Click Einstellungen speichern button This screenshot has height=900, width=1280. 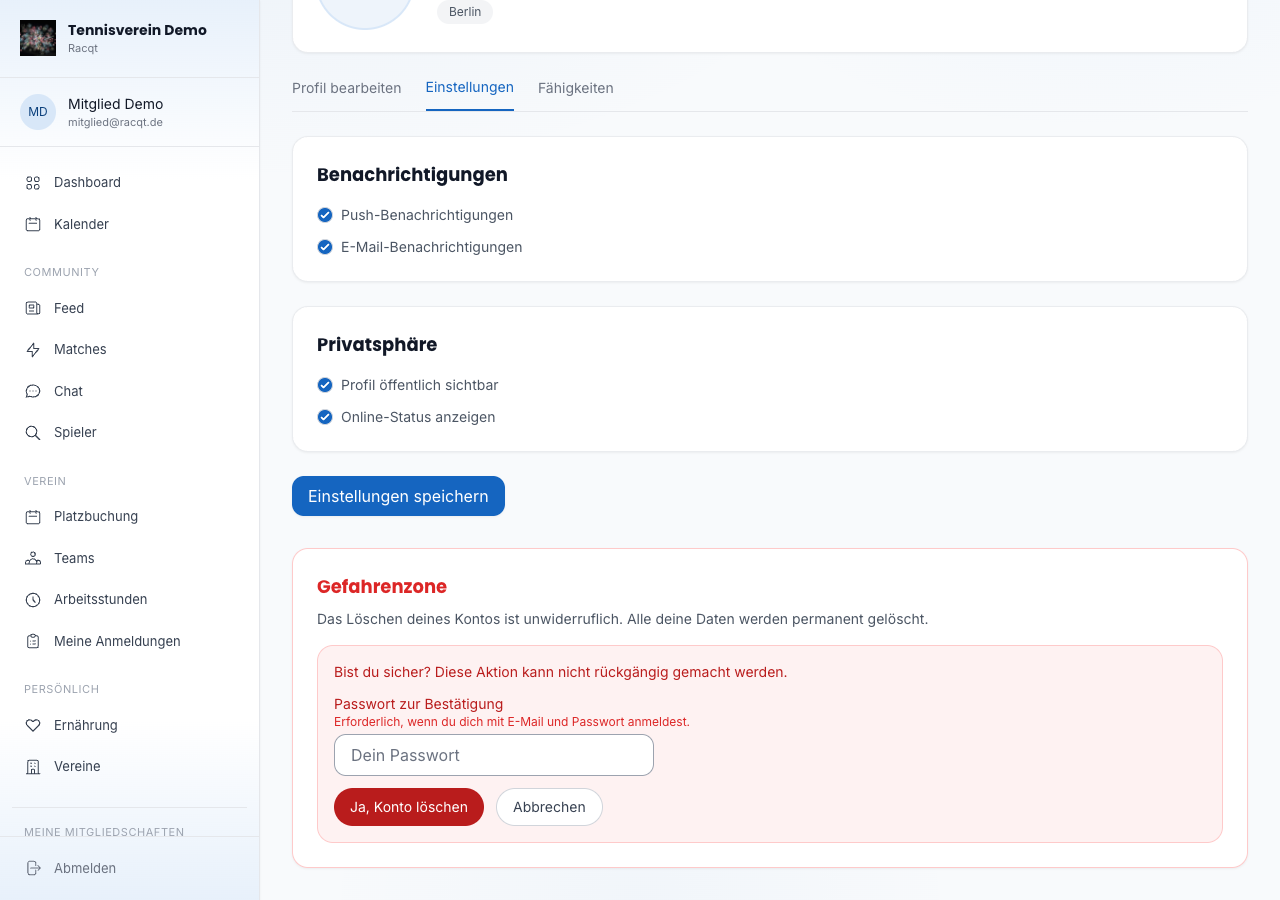coord(398,496)
